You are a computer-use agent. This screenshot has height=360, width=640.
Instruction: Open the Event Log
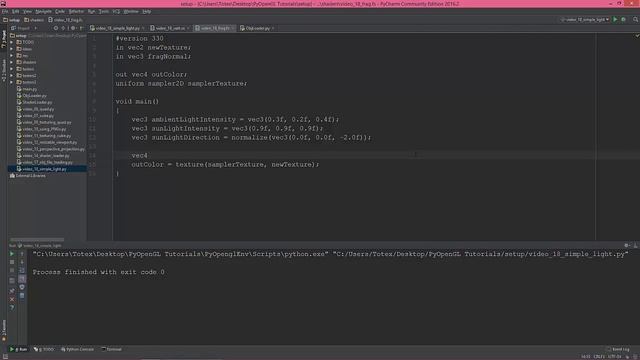(618, 349)
